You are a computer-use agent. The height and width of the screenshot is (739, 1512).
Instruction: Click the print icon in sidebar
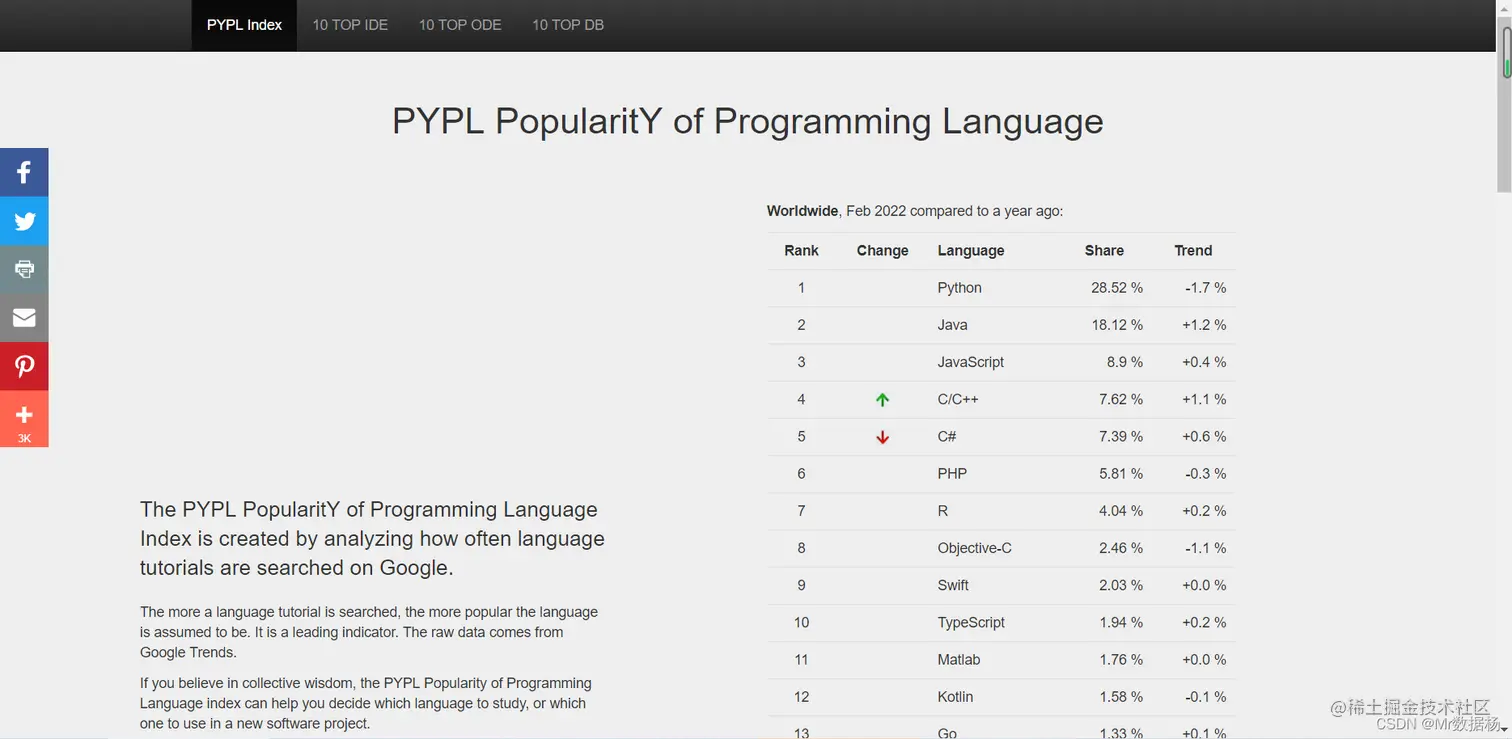point(24,269)
